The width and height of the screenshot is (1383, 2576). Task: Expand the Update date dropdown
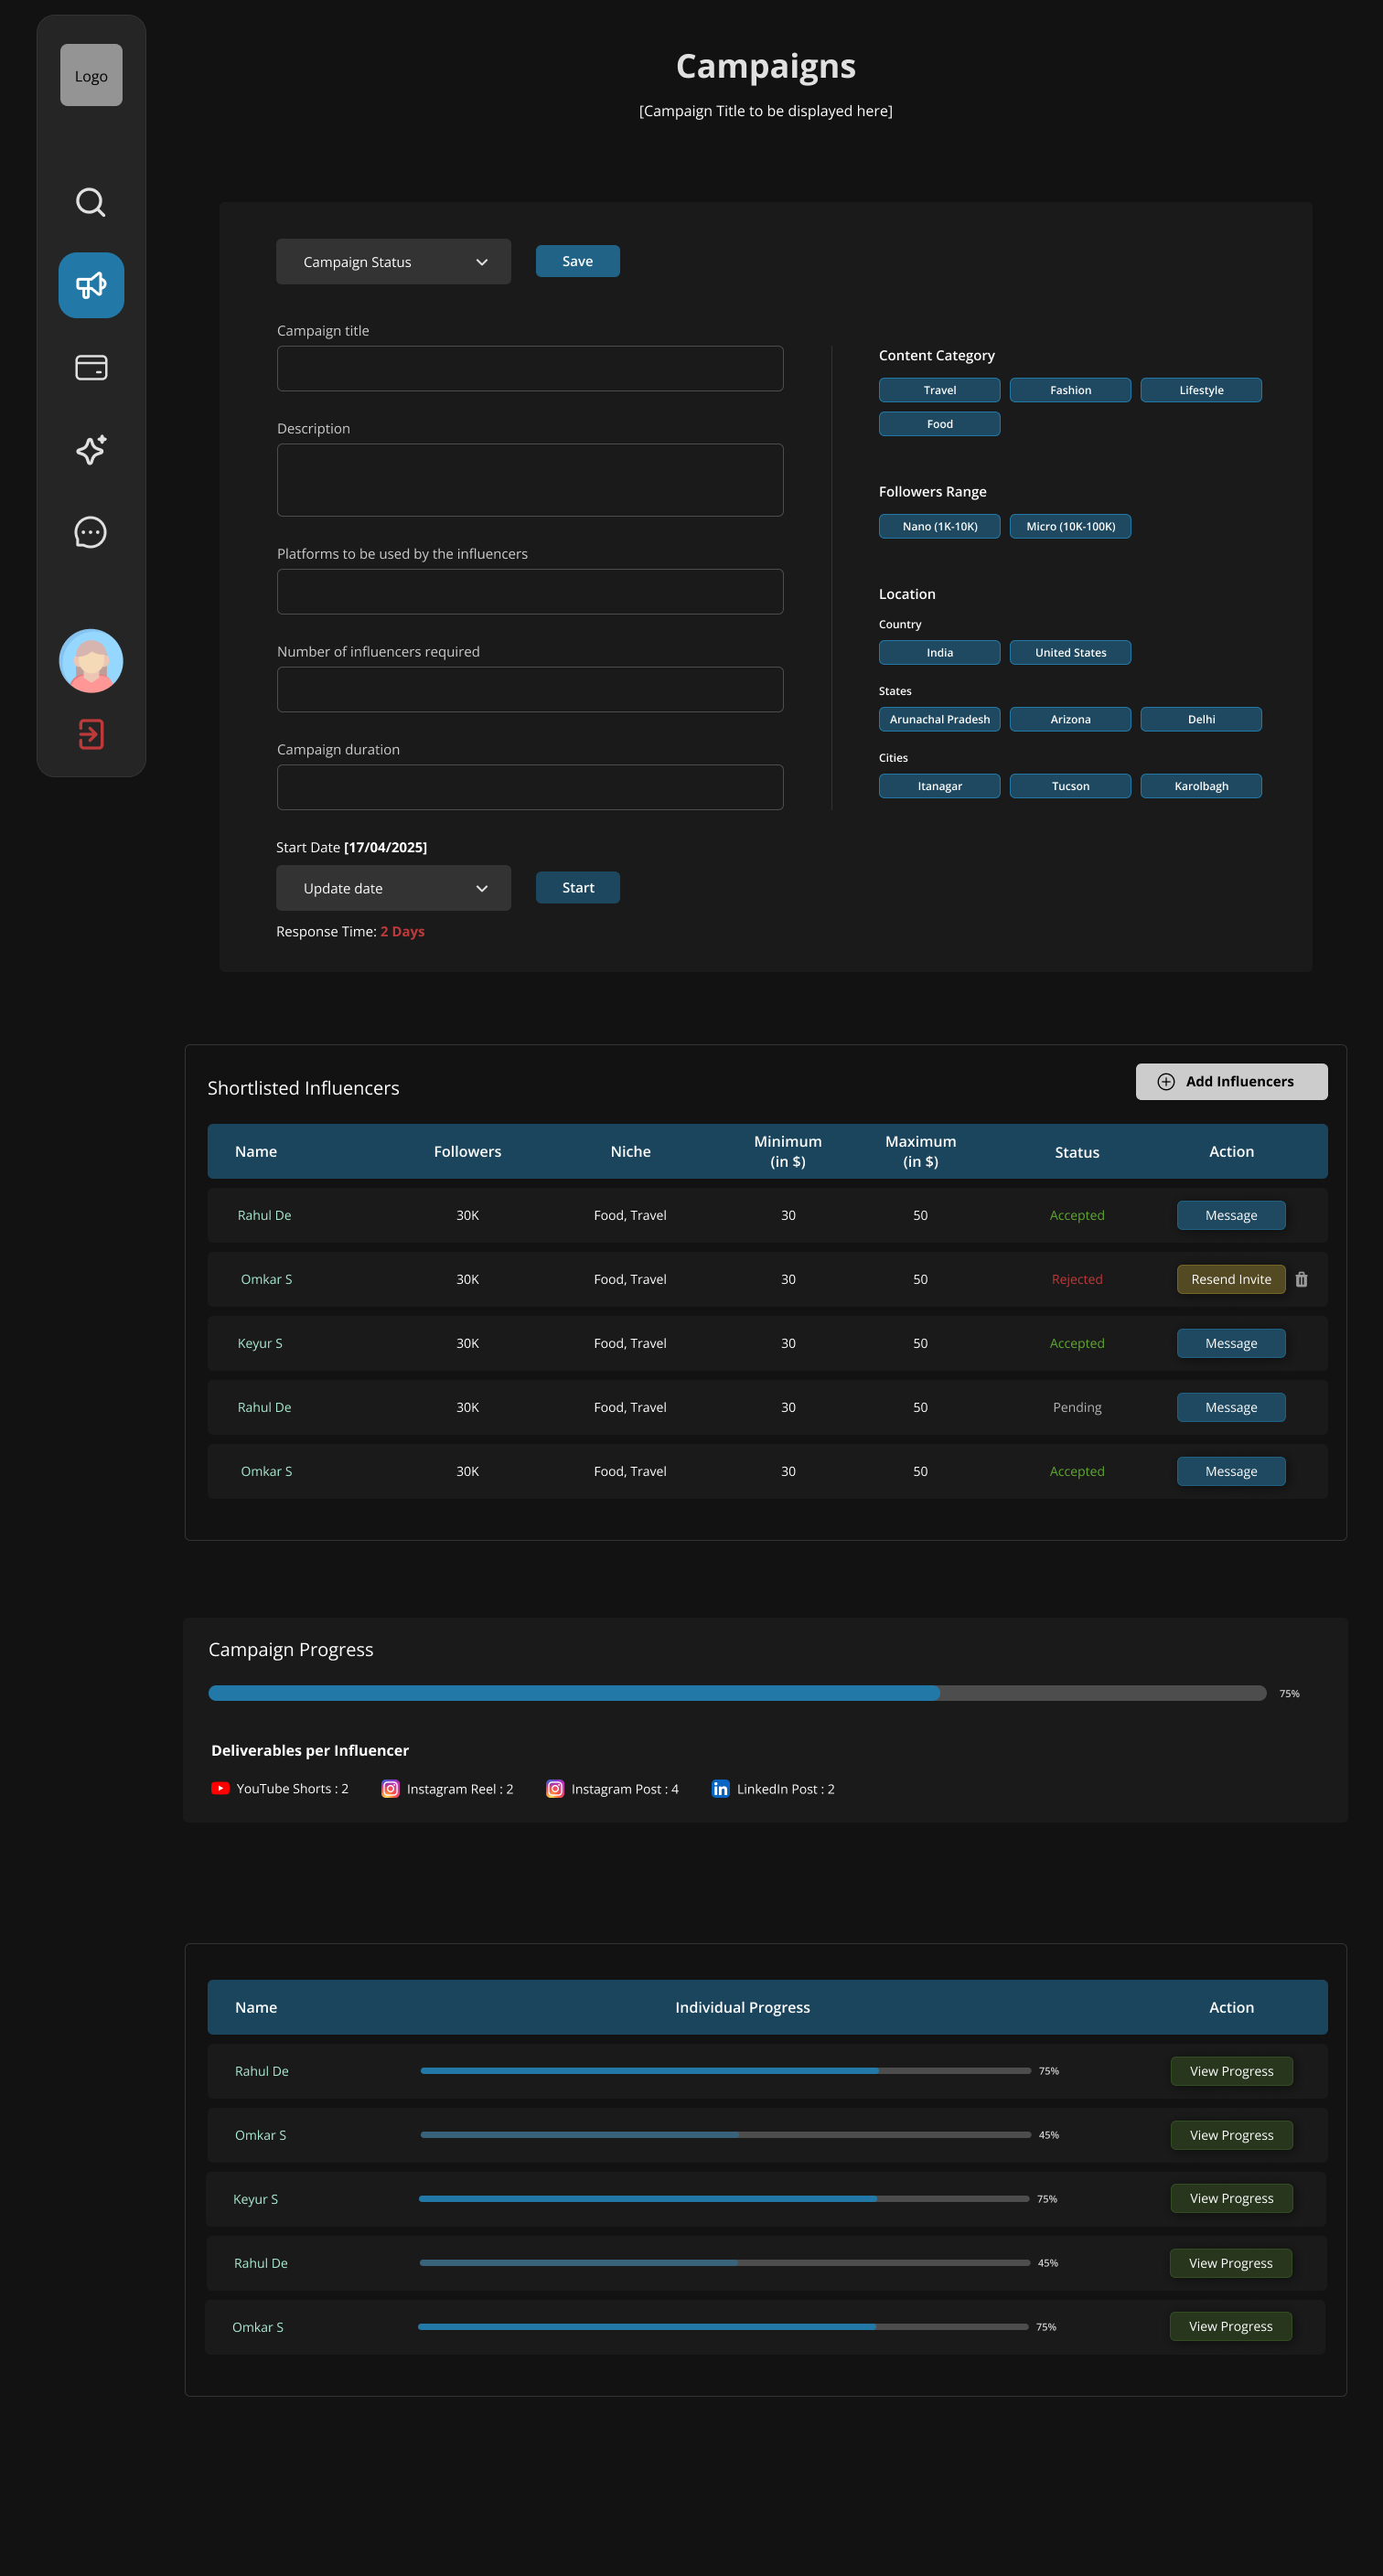[393, 888]
